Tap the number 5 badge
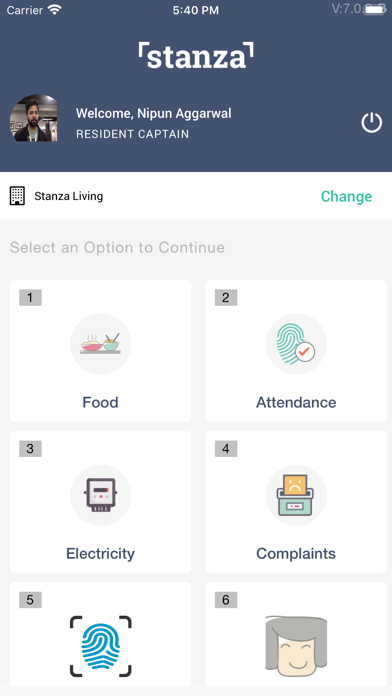Image resolution: width=392 pixels, height=696 pixels. [30, 600]
